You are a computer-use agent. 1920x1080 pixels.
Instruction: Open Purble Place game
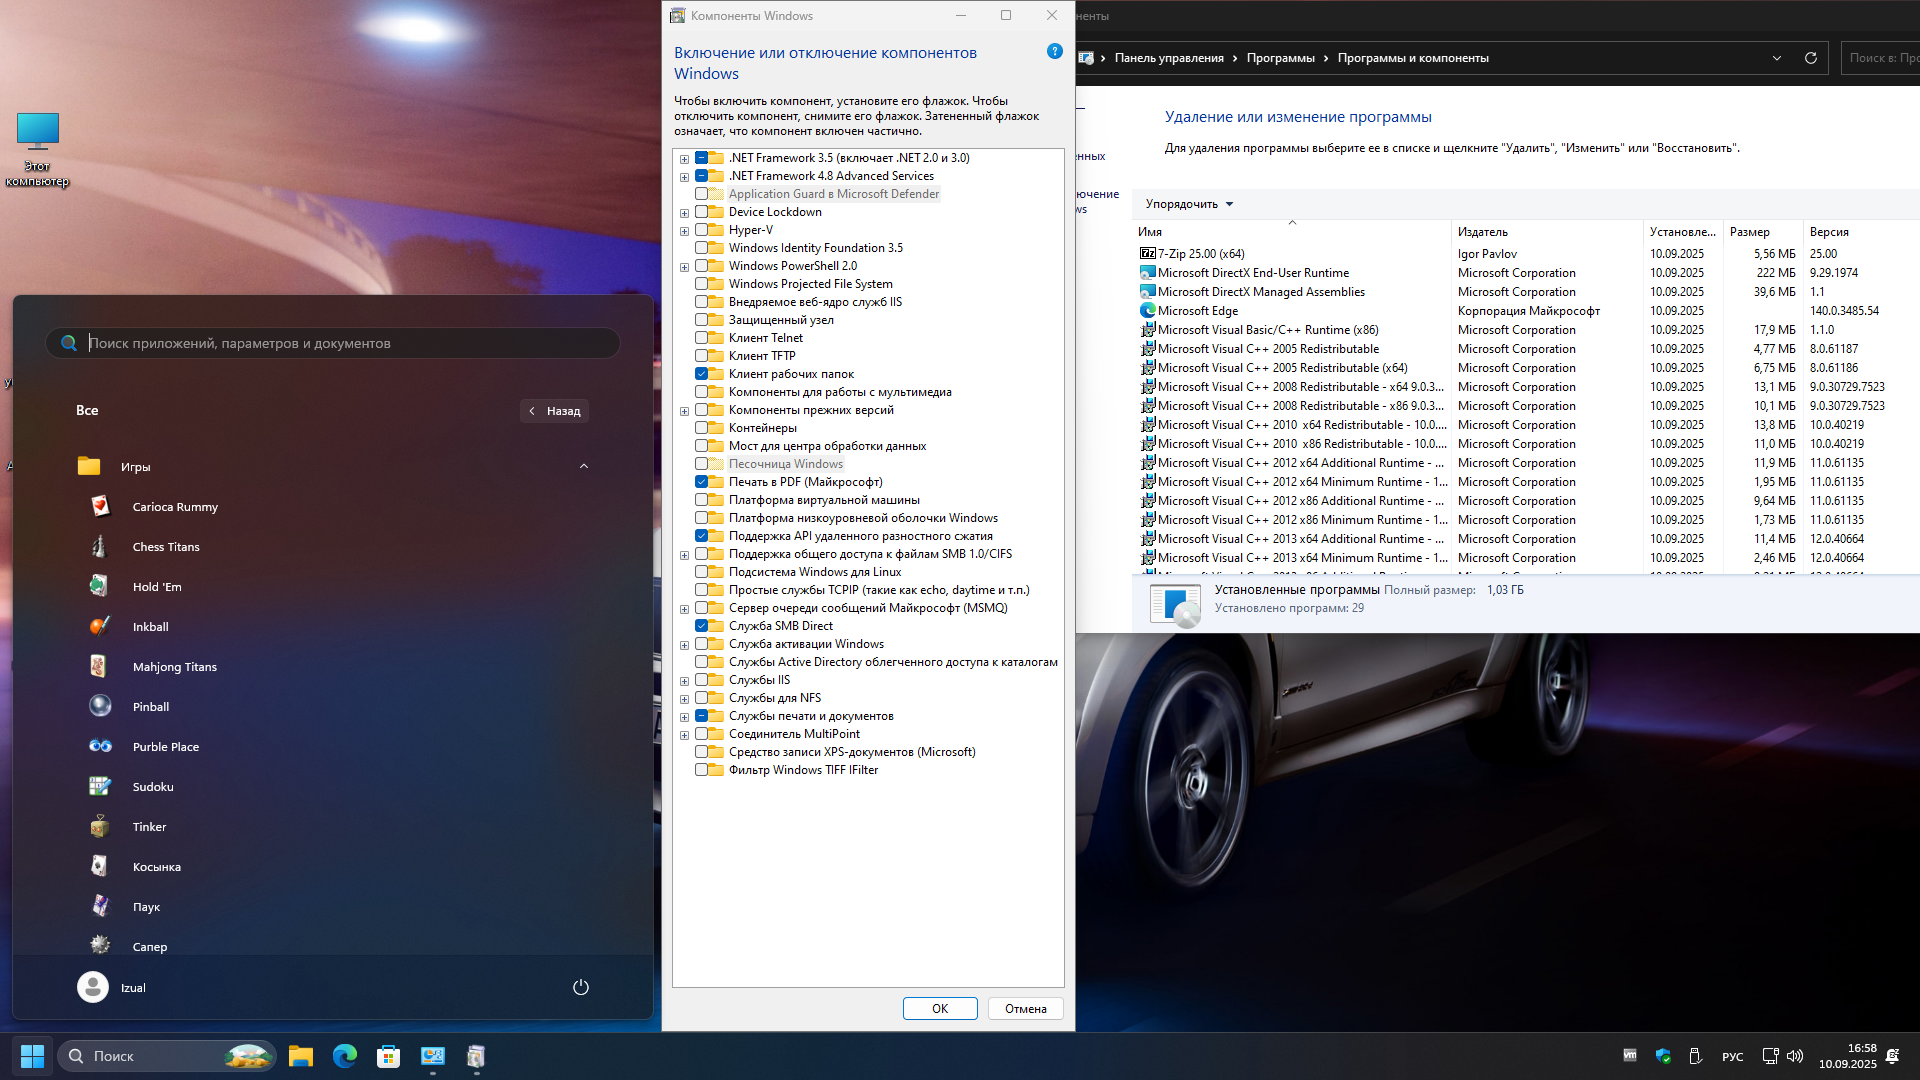[100, 746]
